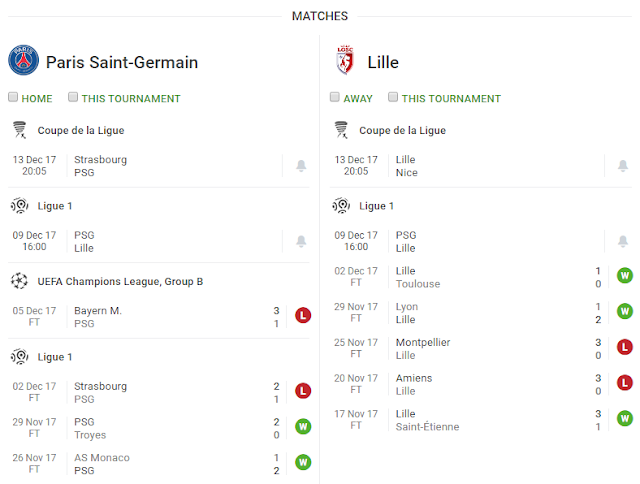Check THIS TOURNAMENT under Lille
The image size is (640, 484).
(393, 97)
